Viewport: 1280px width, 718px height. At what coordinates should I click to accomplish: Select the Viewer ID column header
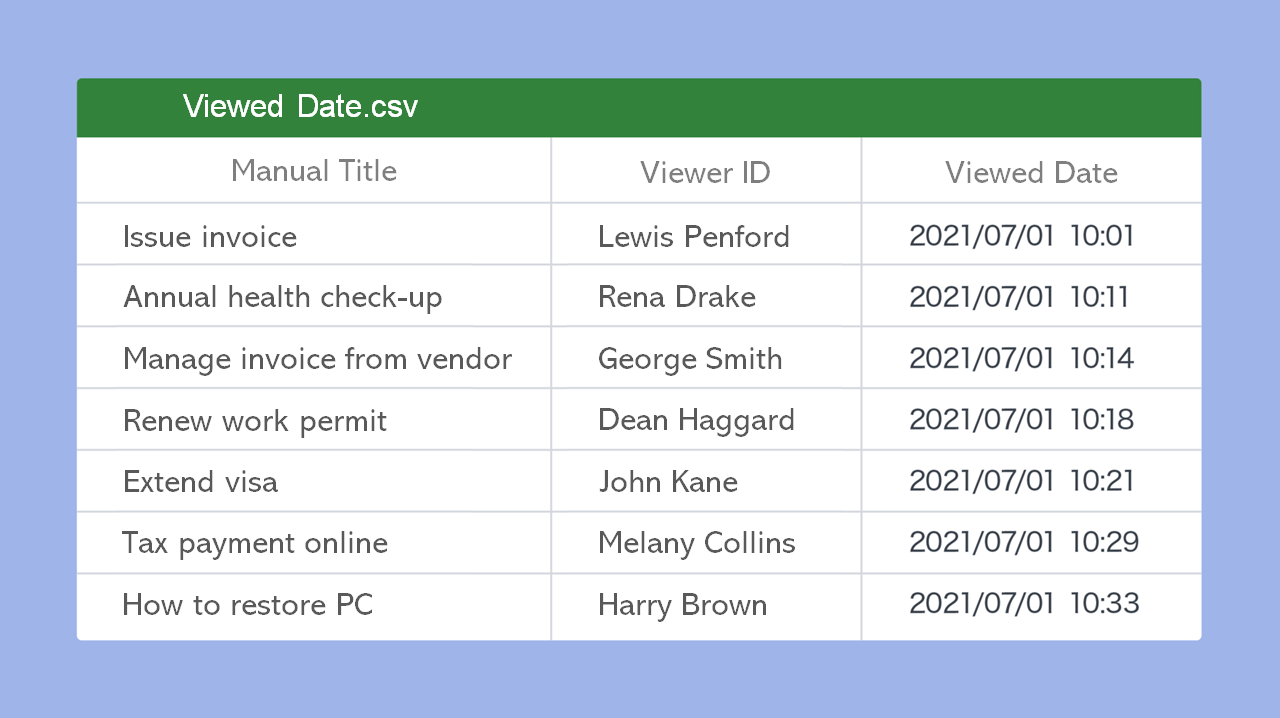click(x=705, y=172)
